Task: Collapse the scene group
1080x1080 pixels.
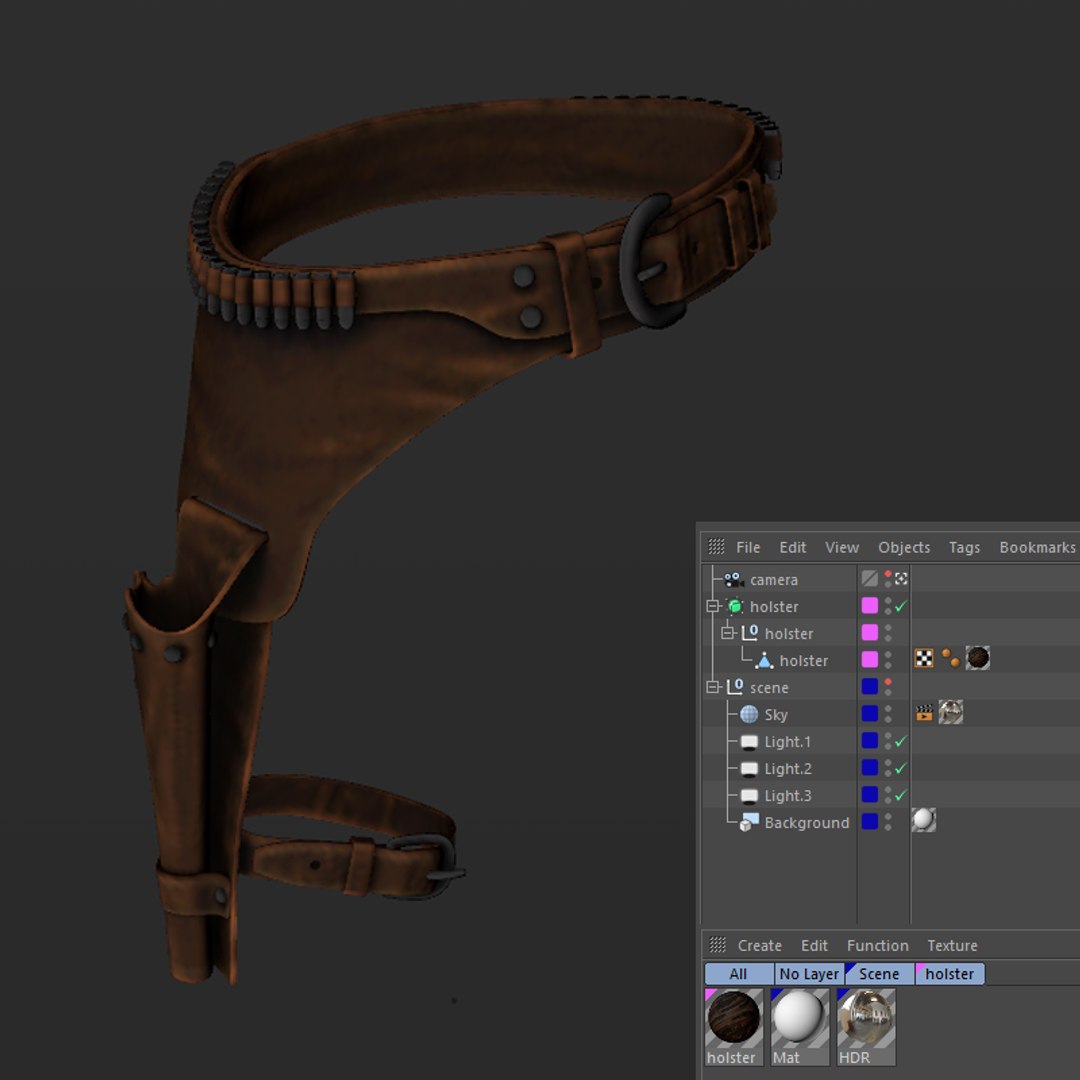Action: click(713, 687)
